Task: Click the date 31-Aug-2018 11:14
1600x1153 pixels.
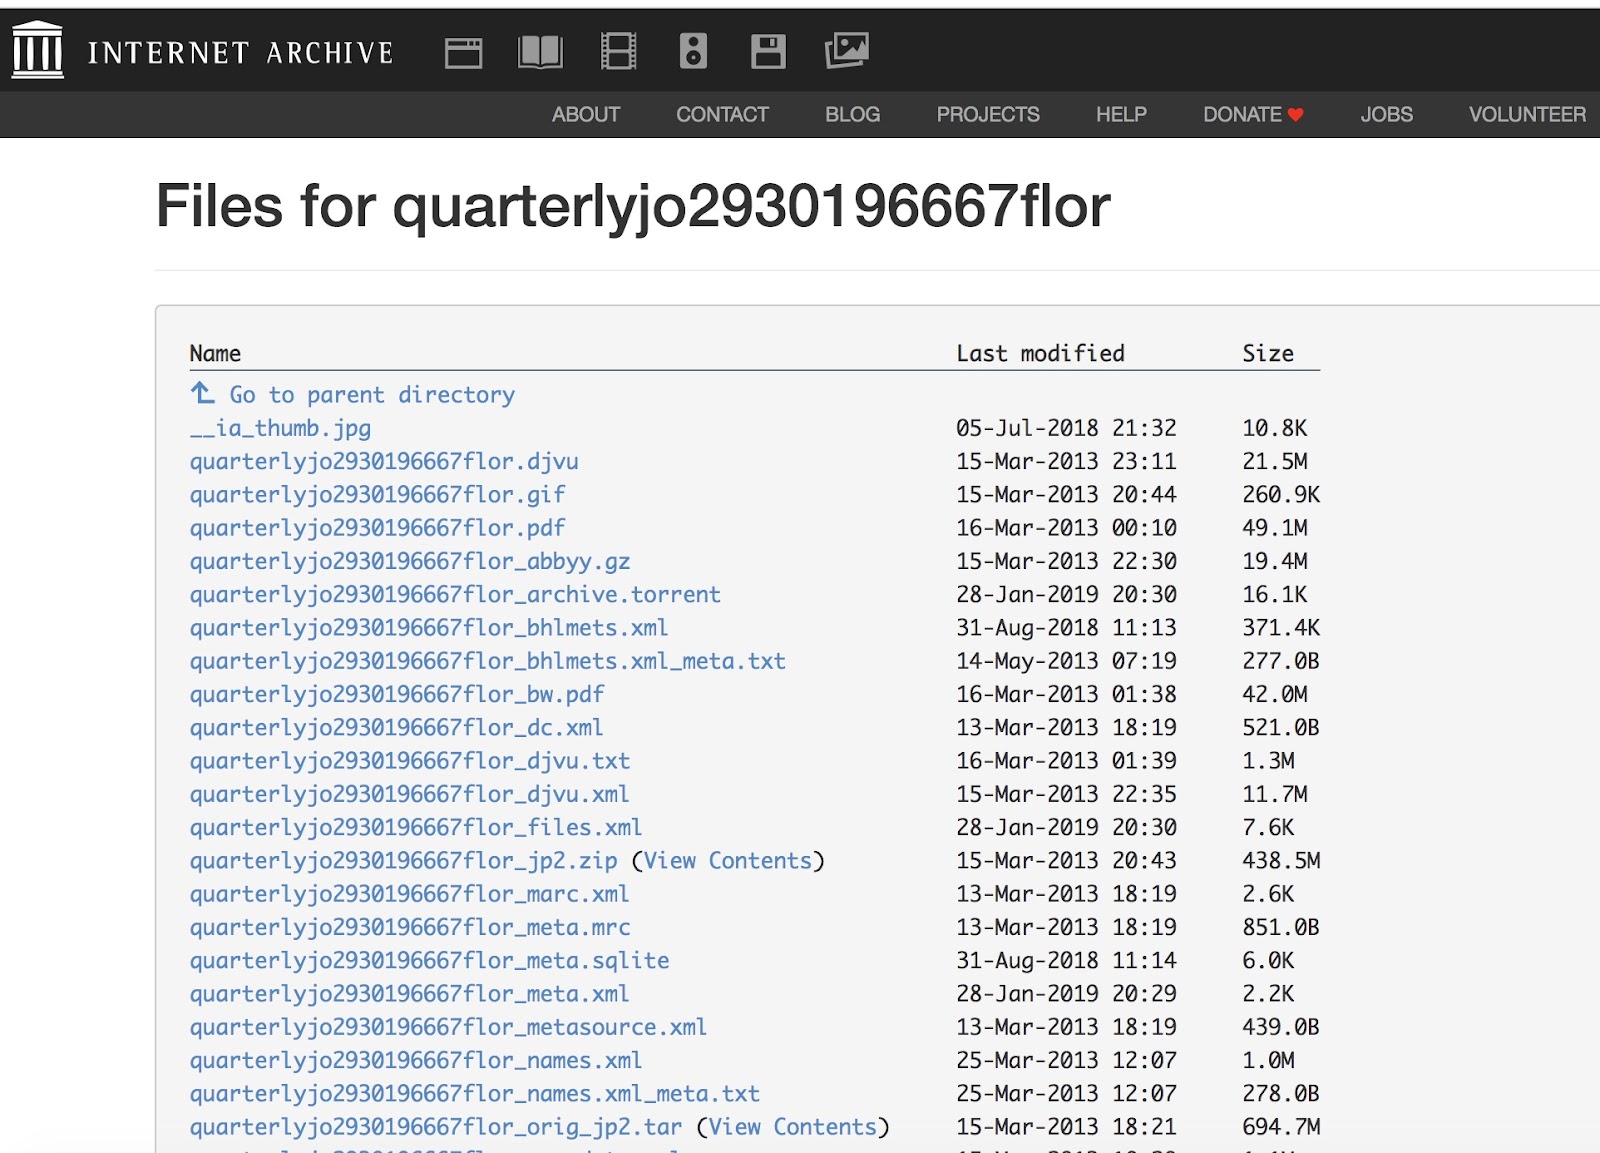Action: click(x=1066, y=960)
